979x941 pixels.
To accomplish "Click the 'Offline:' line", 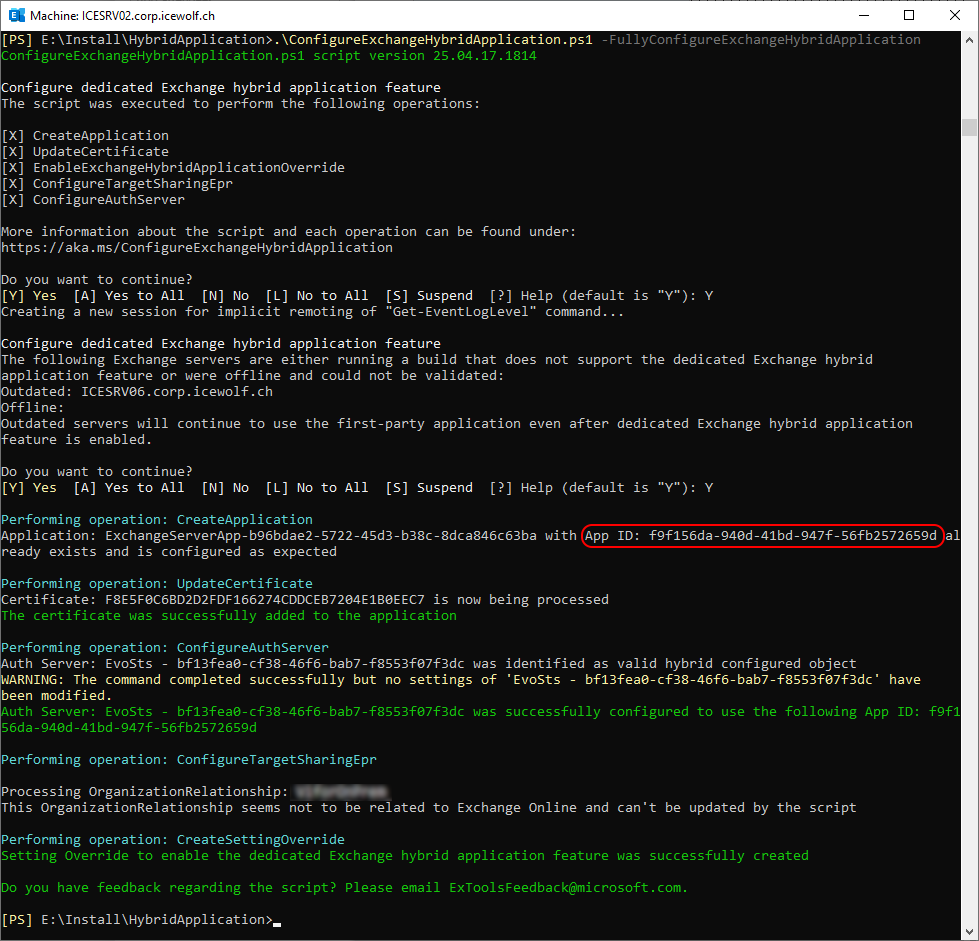I will [x=32, y=408].
